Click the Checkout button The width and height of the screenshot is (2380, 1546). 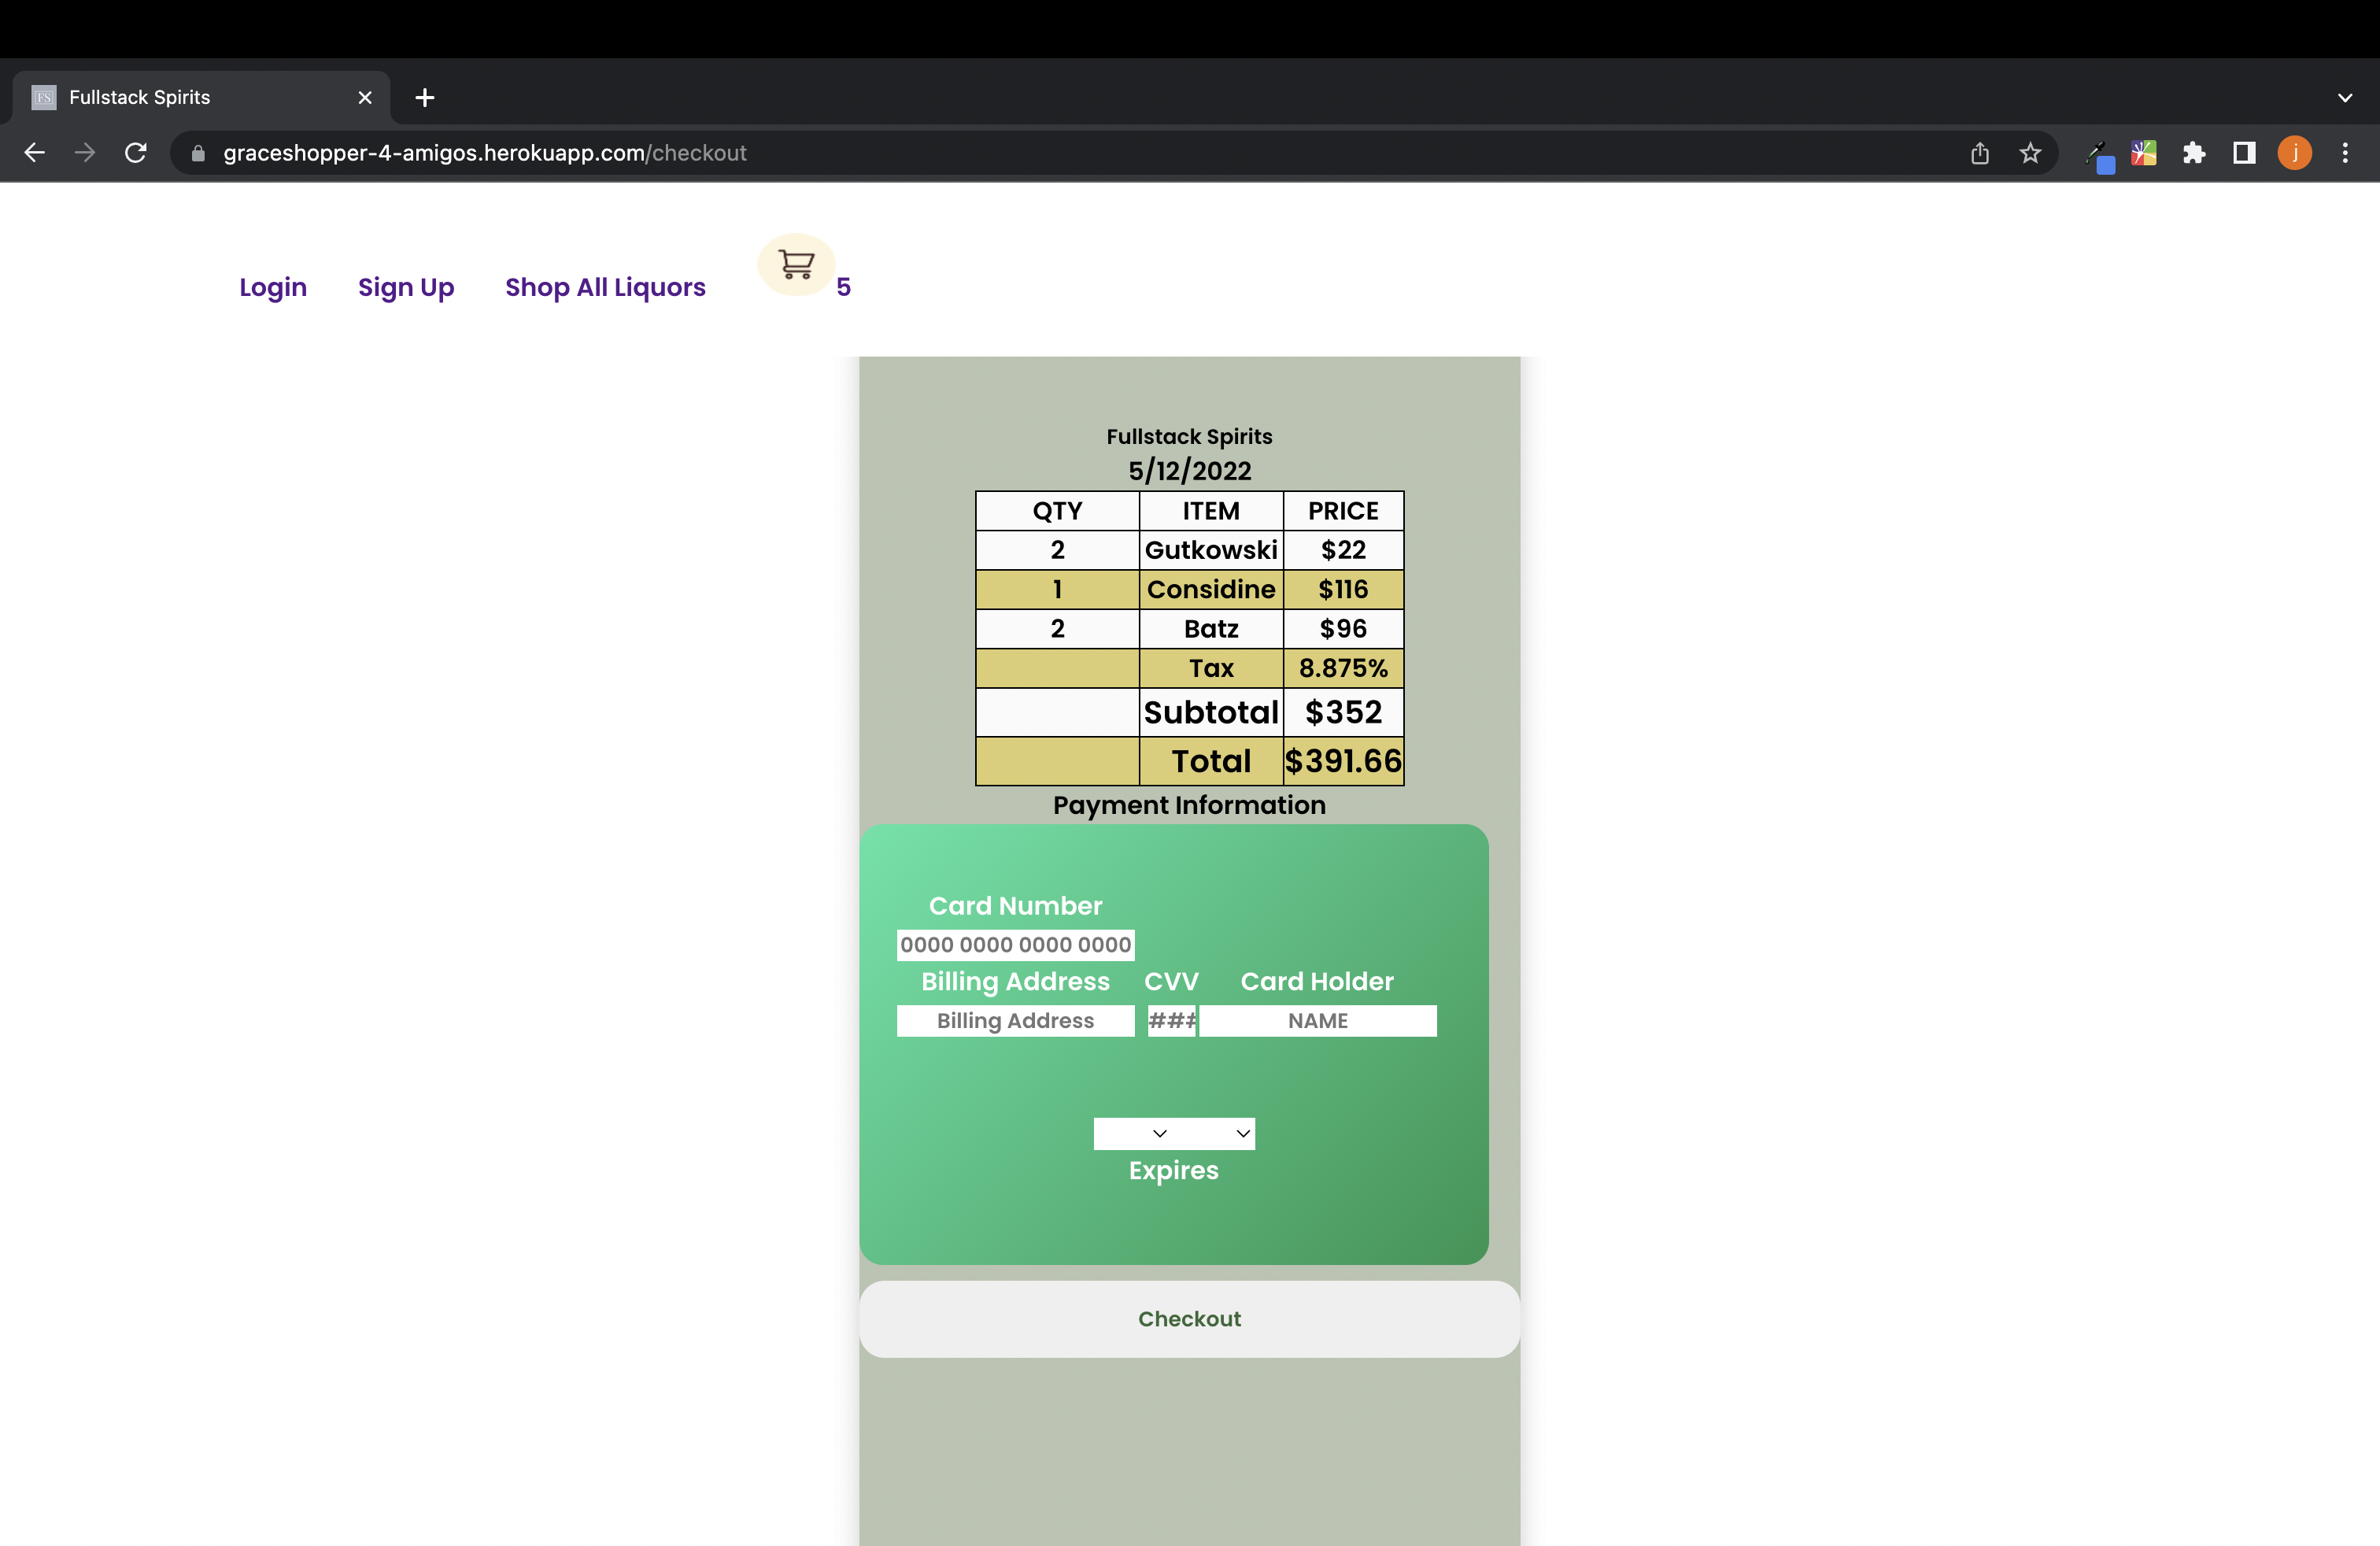tap(1189, 1318)
